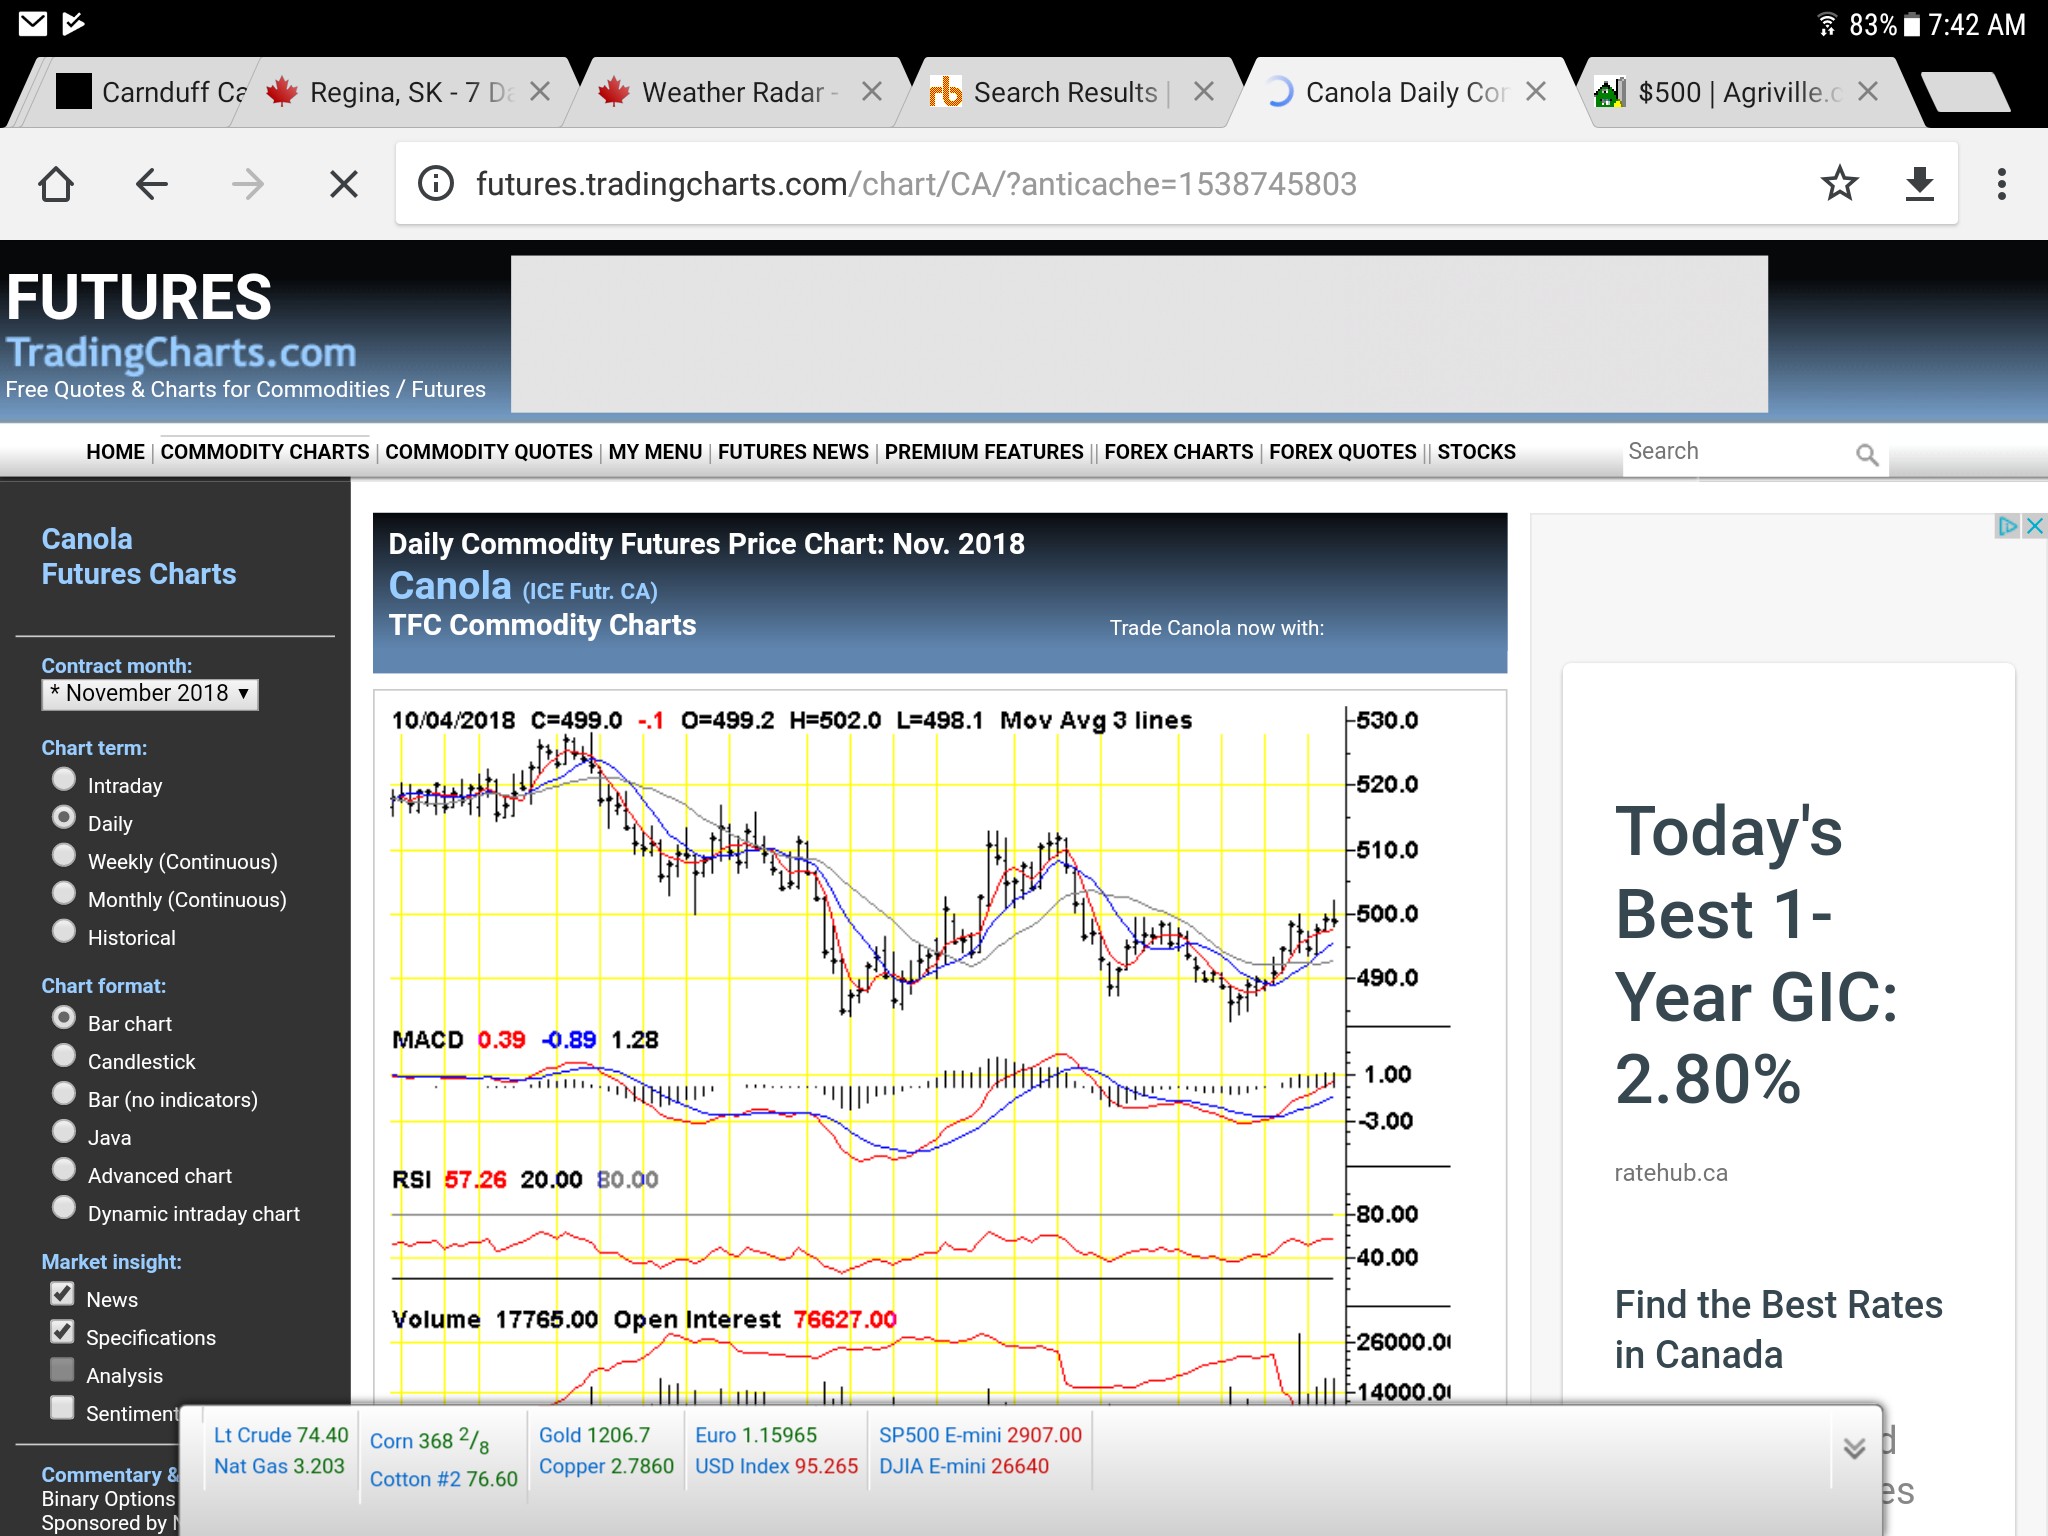
Task: Tap the battery status icon
Action: [1911, 24]
